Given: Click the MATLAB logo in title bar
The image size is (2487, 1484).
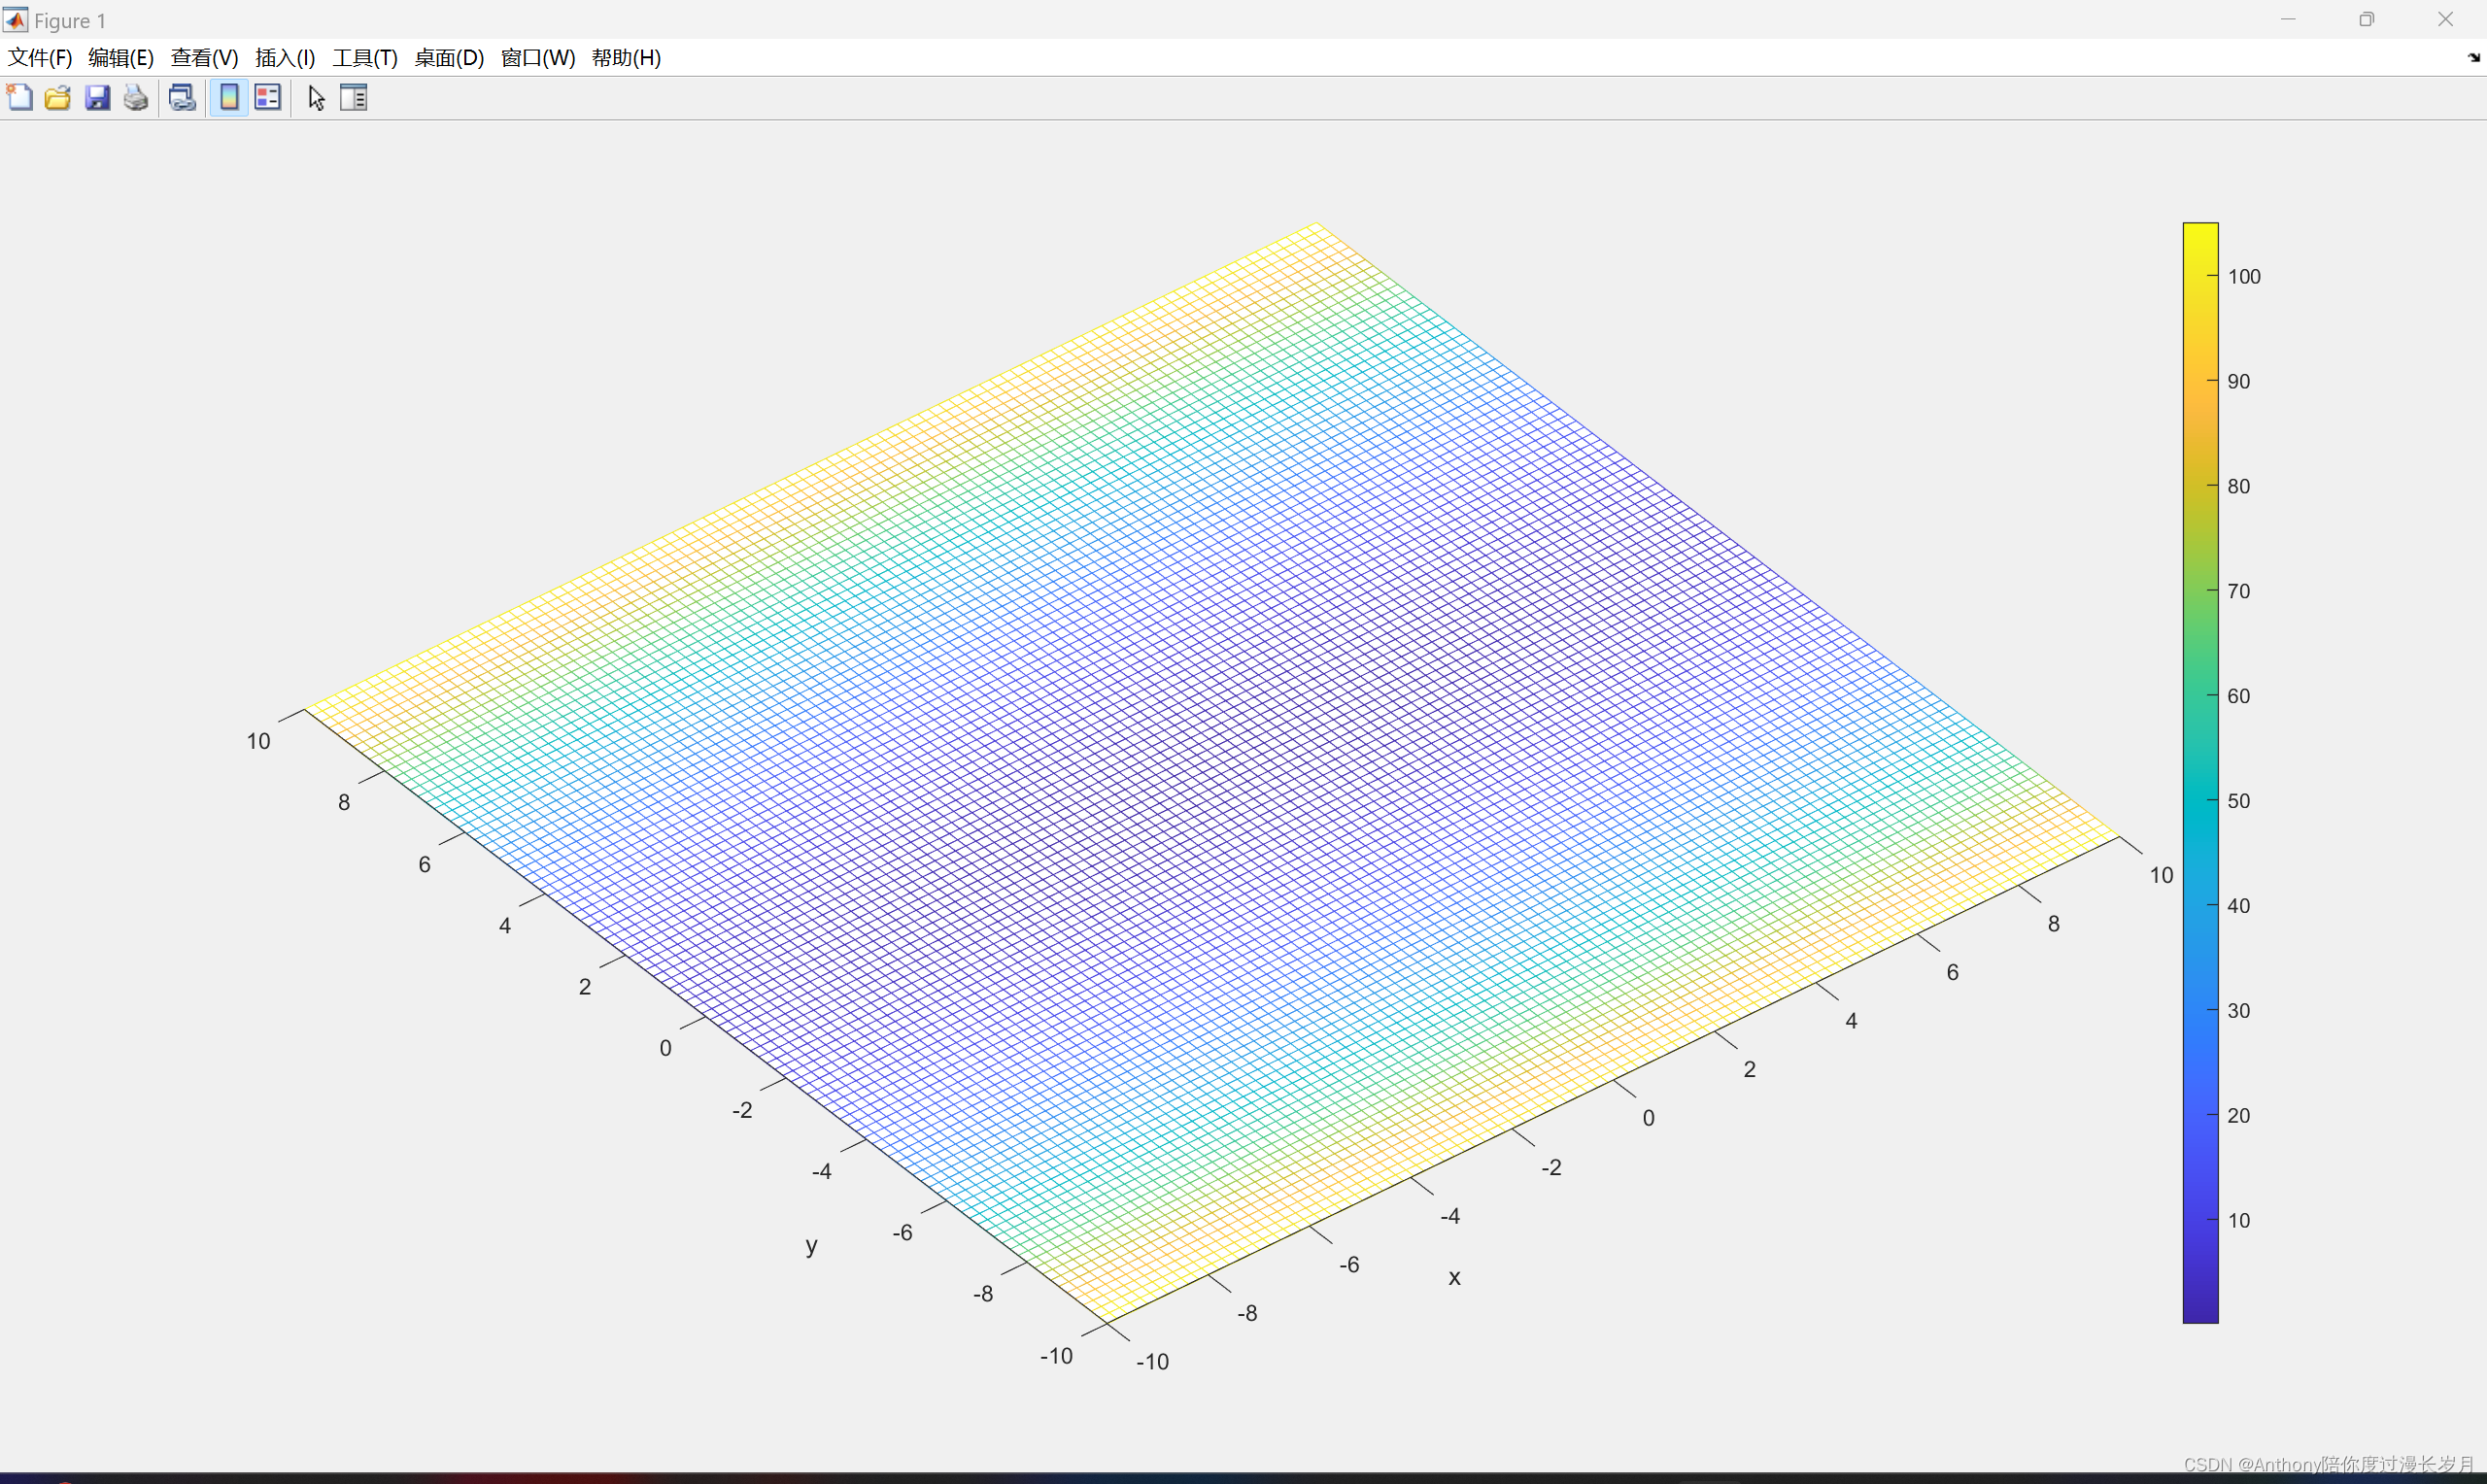Looking at the screenshot, I should (15, 20).
